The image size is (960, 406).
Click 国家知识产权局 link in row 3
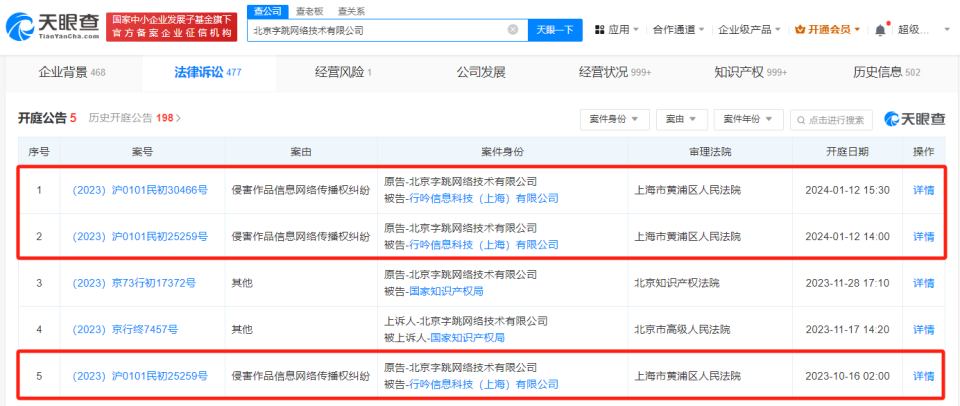[x=446, y=291]
